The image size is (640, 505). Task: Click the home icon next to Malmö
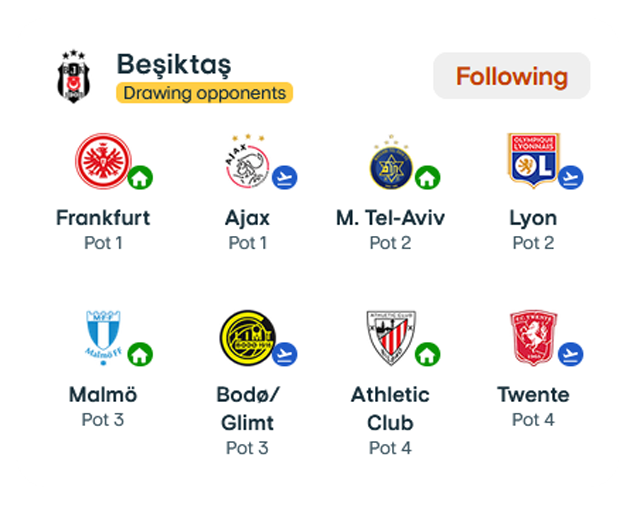(x=140, y=354)
